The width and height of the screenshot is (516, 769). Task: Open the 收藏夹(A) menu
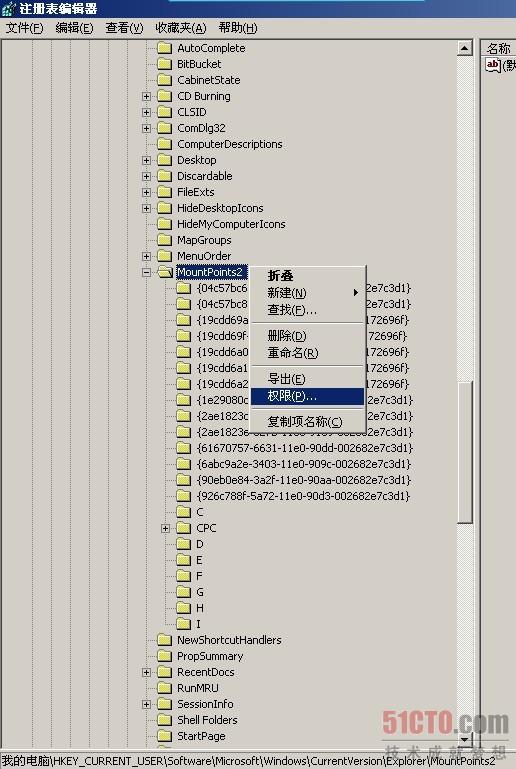pos(181,28)
